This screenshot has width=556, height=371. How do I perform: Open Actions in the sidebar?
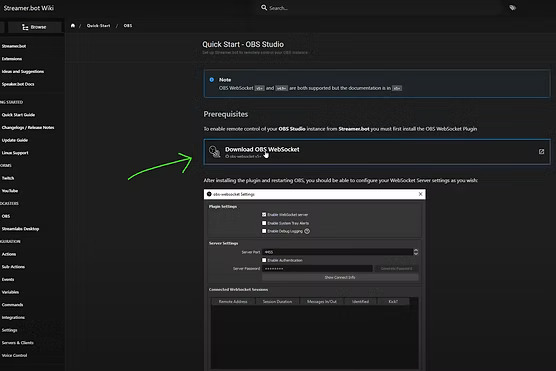tap(9, 254)
